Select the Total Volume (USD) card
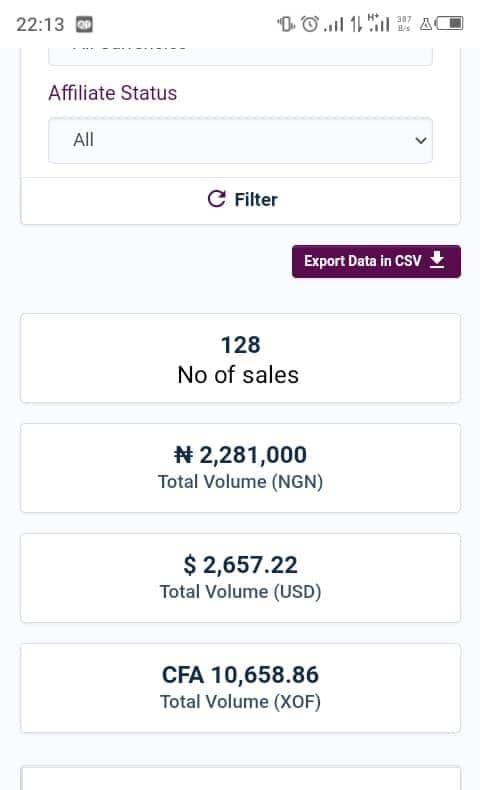The image size is (480, 790). (240, 578)
